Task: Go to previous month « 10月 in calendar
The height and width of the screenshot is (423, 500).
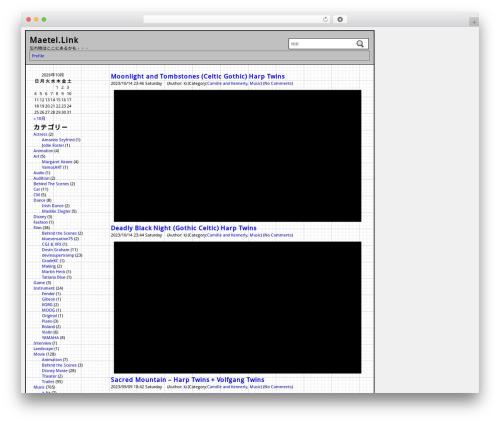Action: tap(39, 118)
